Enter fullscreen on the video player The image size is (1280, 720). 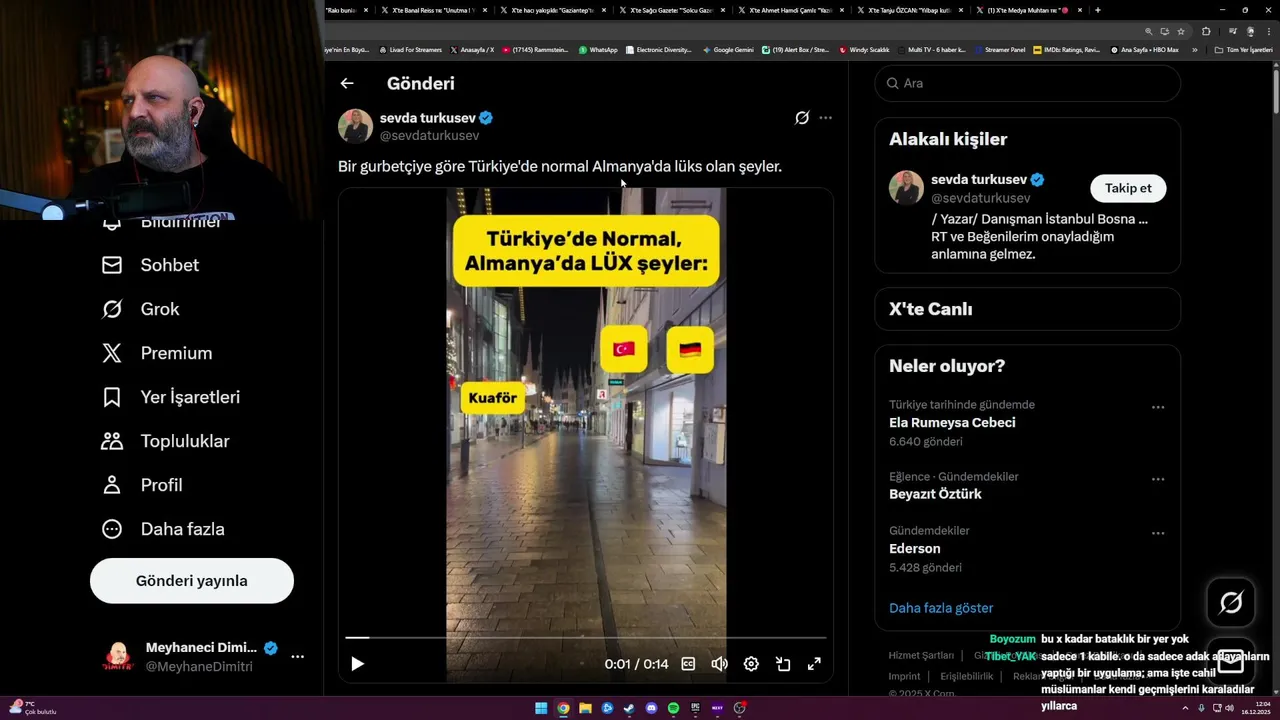point(814,664)
